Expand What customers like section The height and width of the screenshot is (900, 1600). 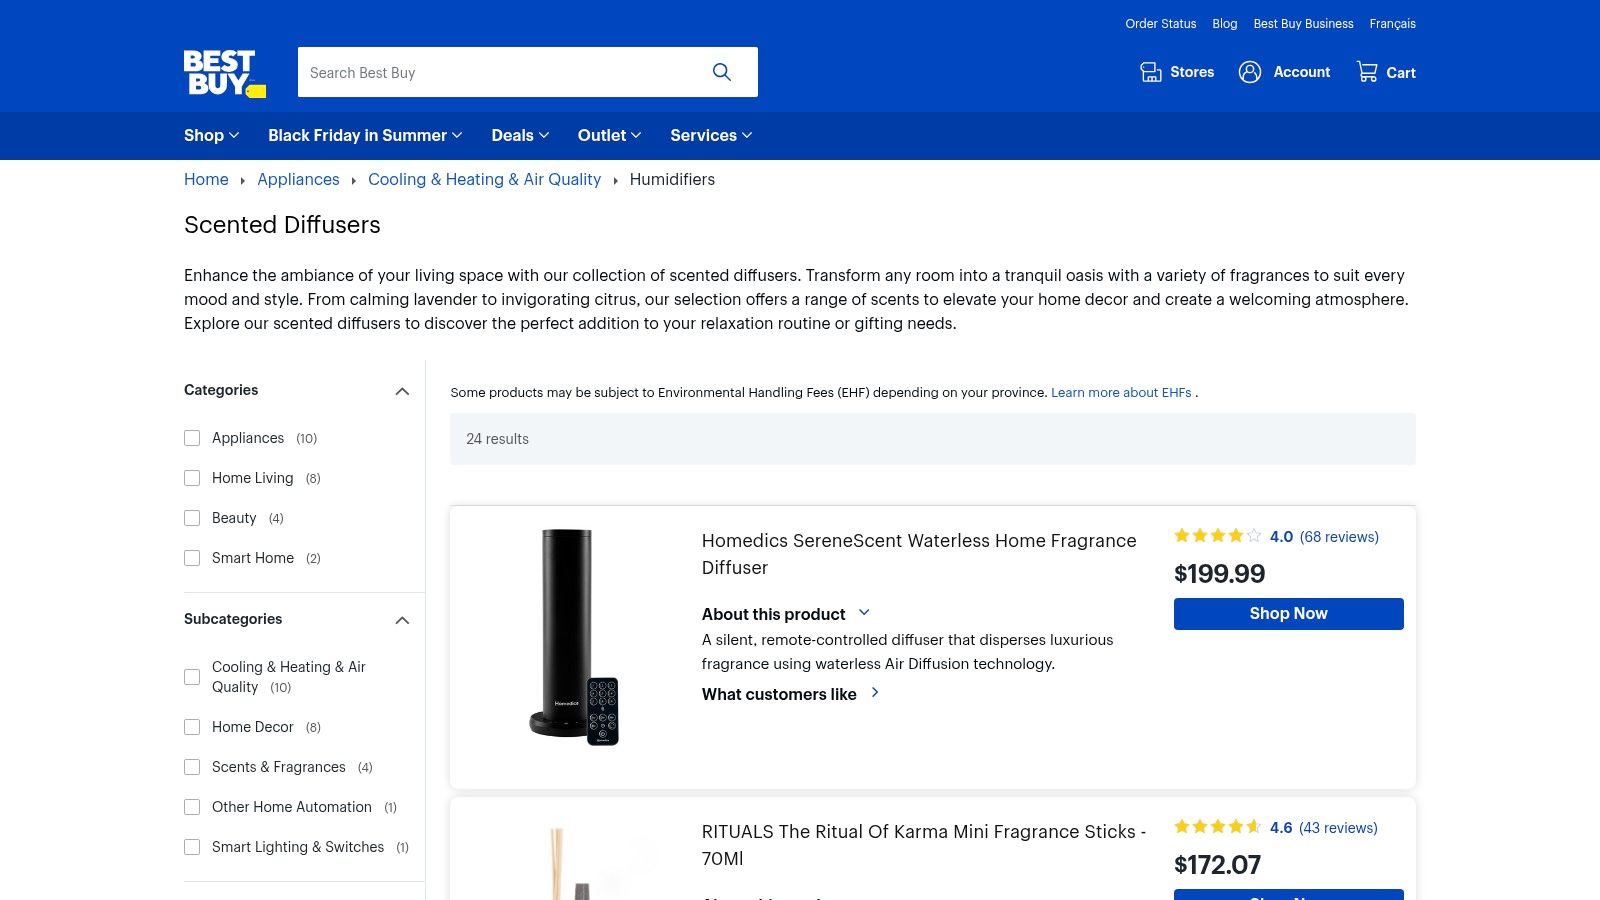[x=791, y=694]
